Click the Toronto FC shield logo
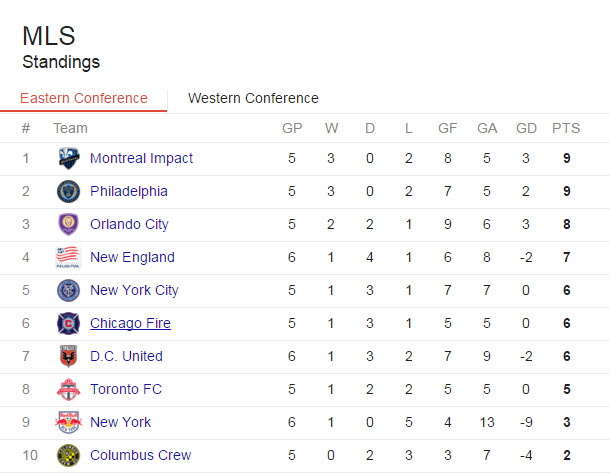Viewport: 610px width, 473px height. tap(68, 389)
